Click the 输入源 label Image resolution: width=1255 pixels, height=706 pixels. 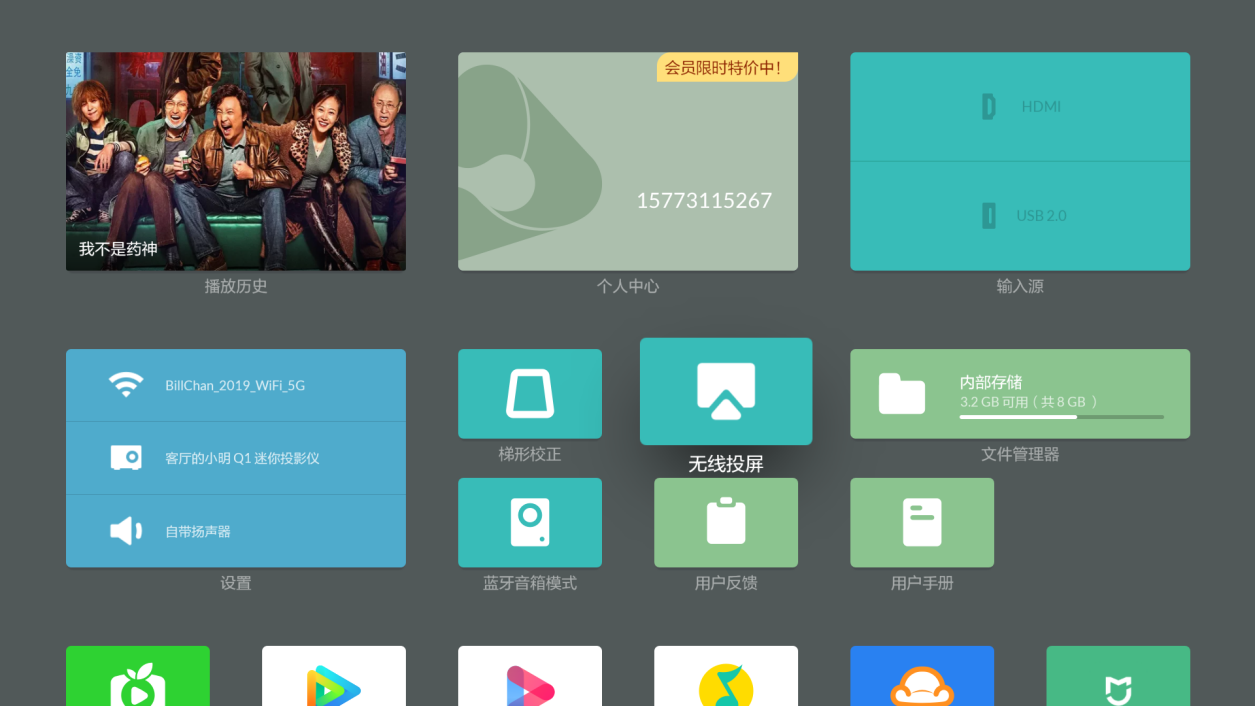point(1020,286)
